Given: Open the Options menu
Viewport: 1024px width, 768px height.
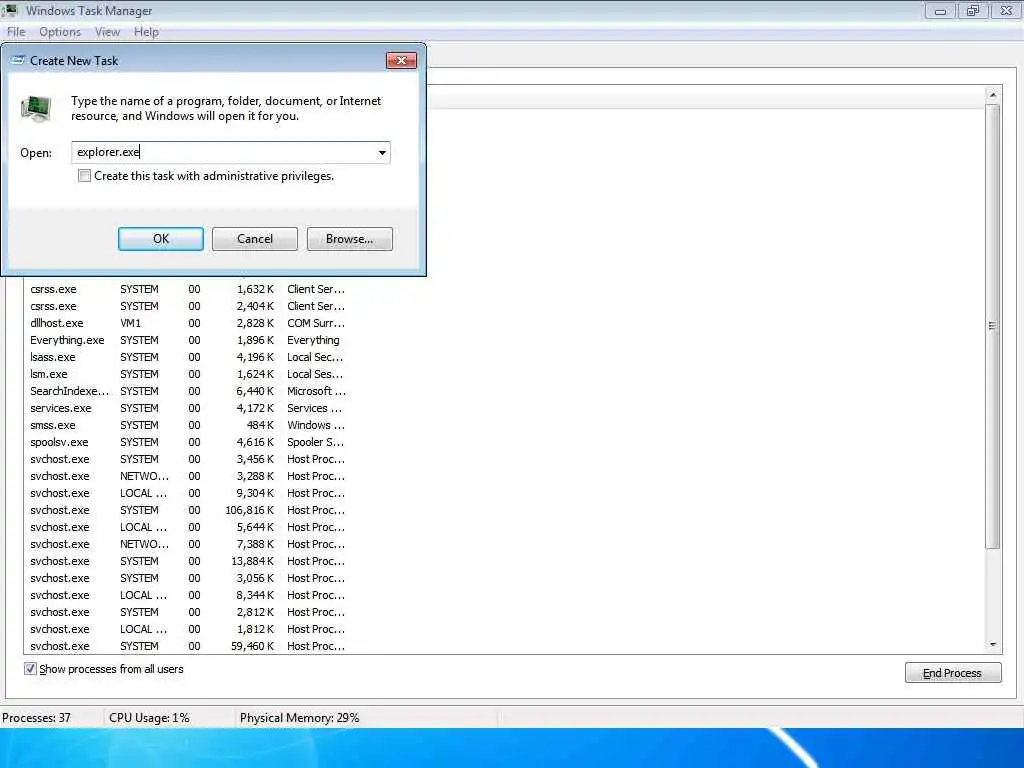Looking at the screenshot, I should click(59, 32).
